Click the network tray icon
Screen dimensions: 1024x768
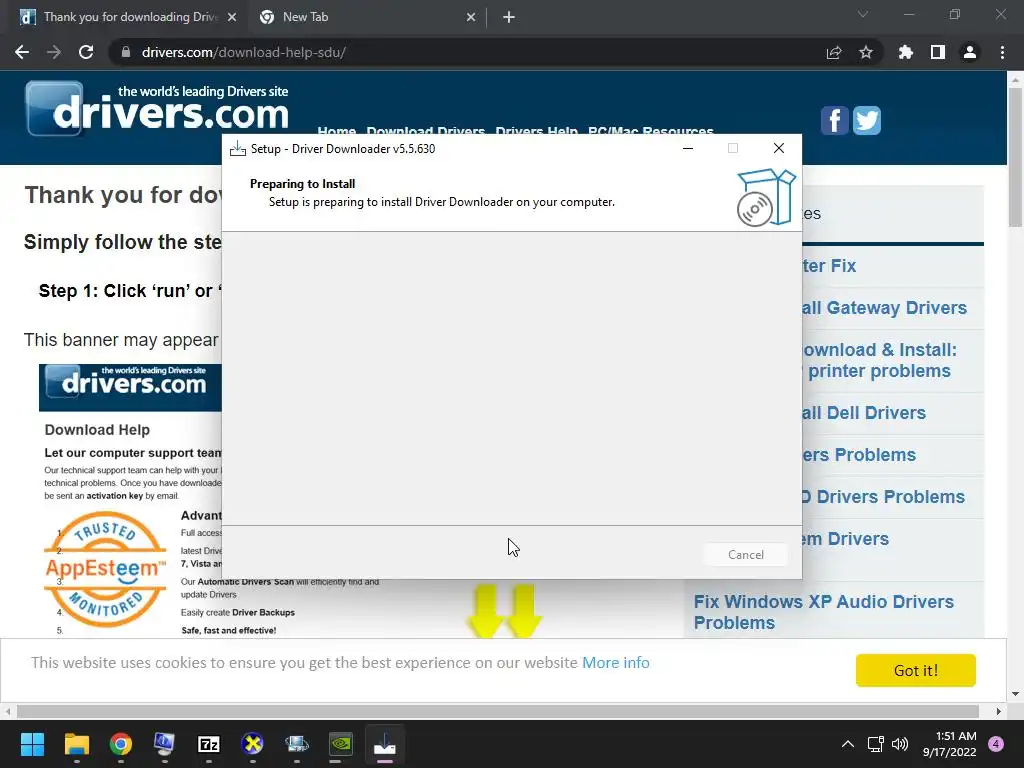[x=875, y=744]
